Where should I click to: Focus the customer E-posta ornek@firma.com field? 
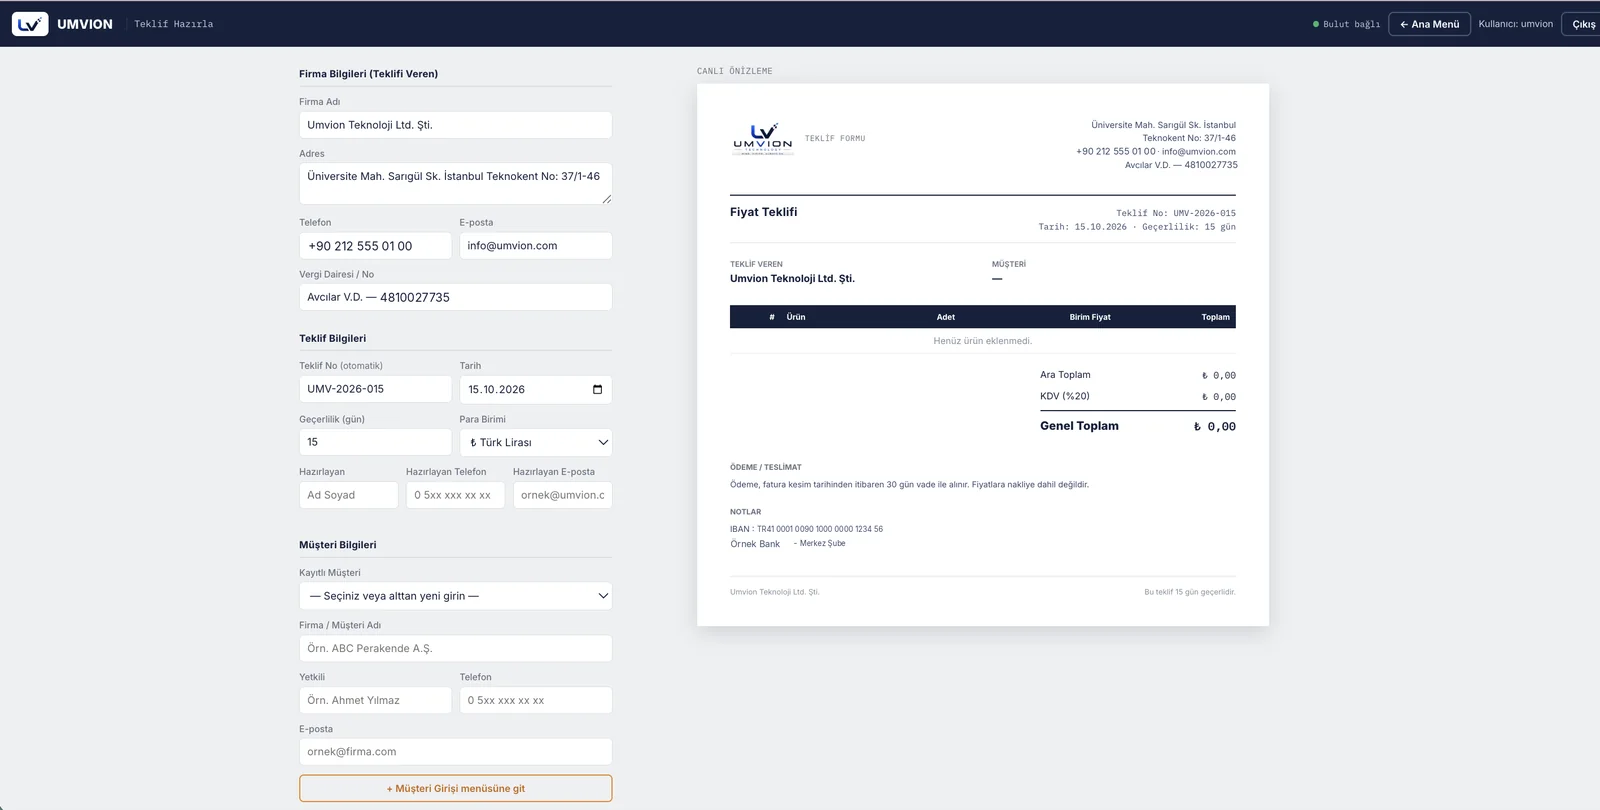tap(455, 752)
